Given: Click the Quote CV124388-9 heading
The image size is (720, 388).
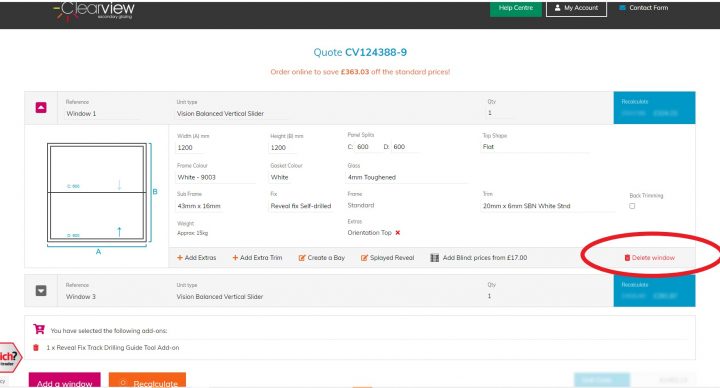Looking at the screenshot, I should pos(360,52).
